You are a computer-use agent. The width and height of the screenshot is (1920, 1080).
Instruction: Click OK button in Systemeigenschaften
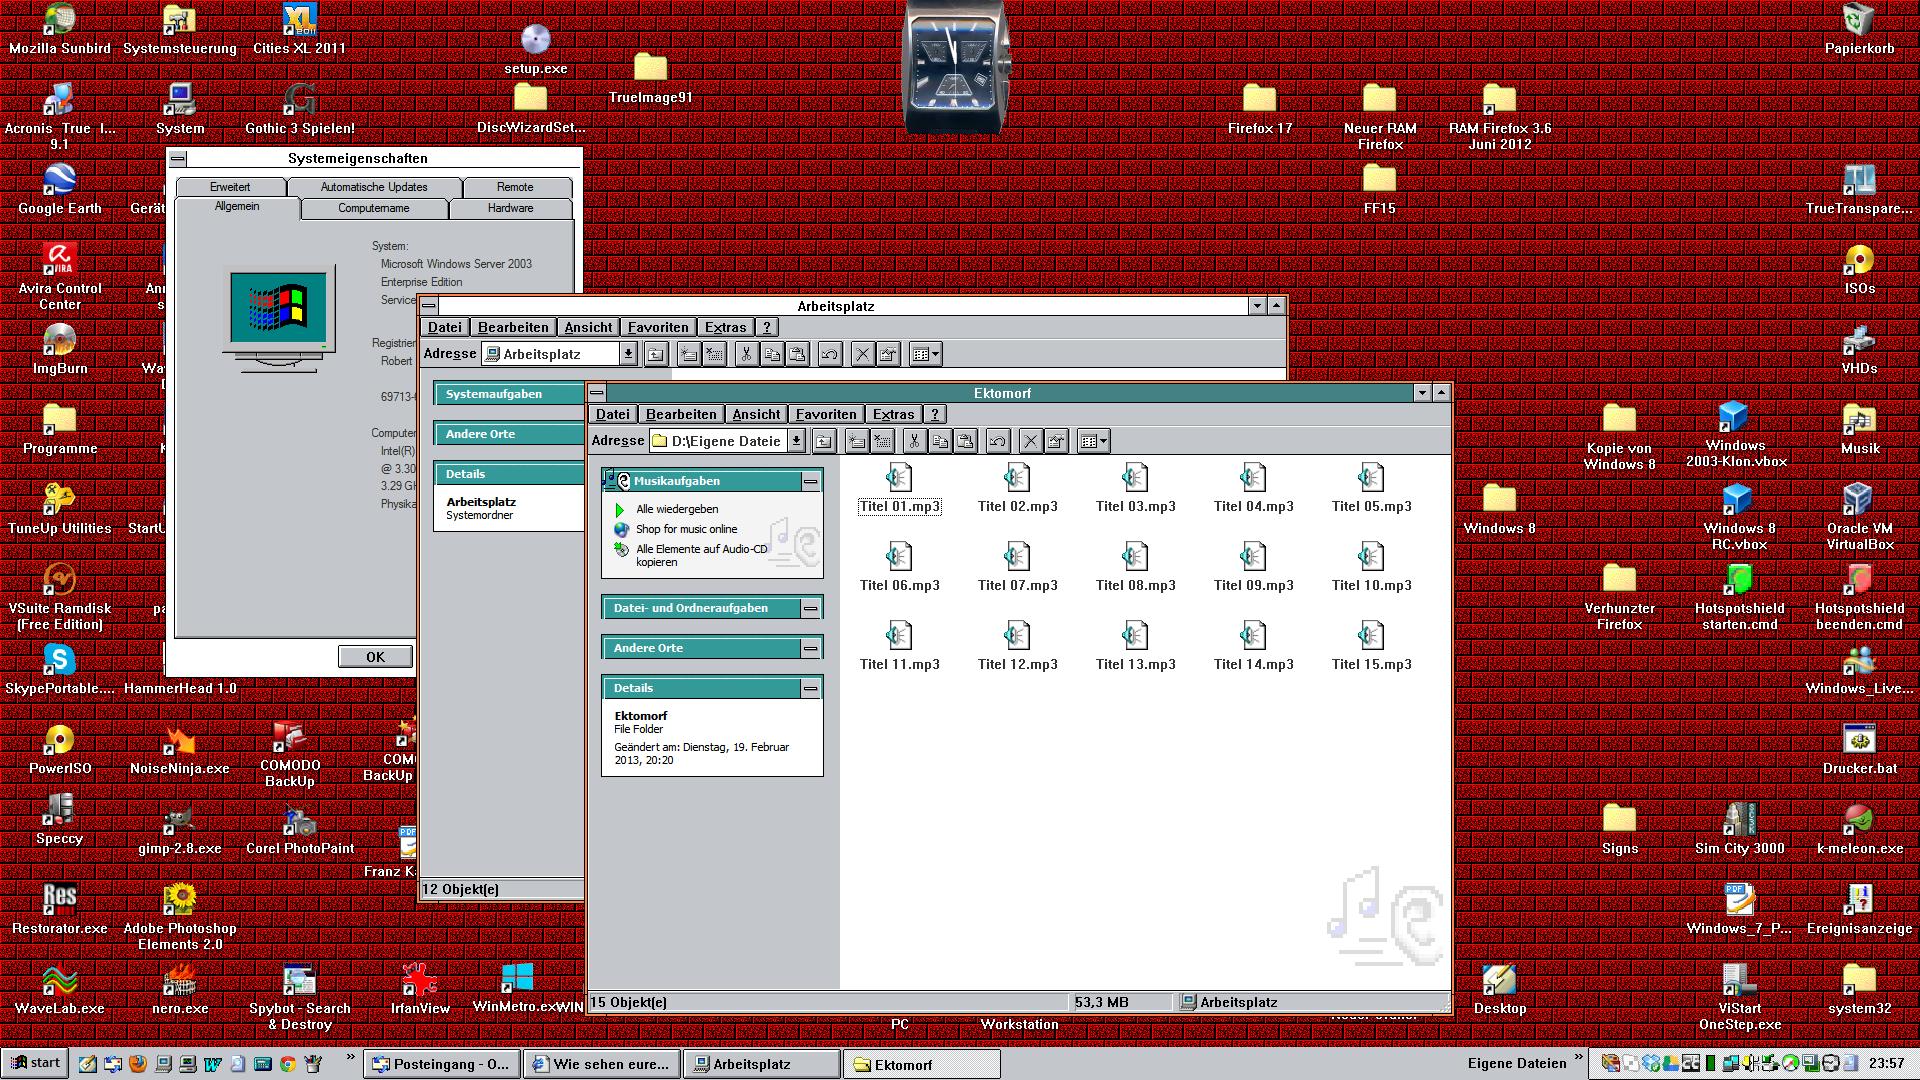click(375, 657)
